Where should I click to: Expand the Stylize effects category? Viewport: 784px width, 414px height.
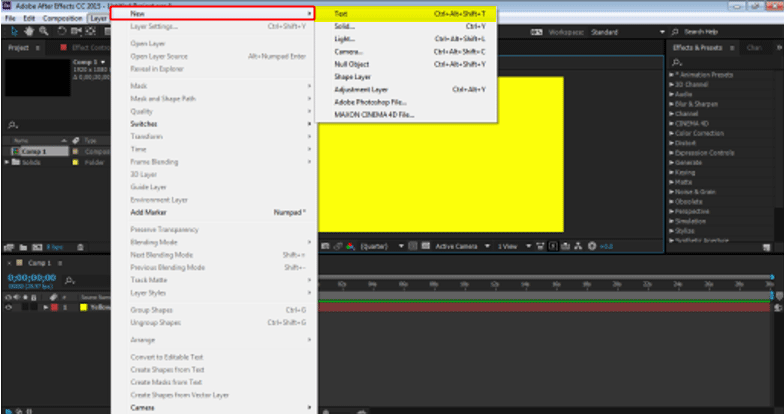672,231
